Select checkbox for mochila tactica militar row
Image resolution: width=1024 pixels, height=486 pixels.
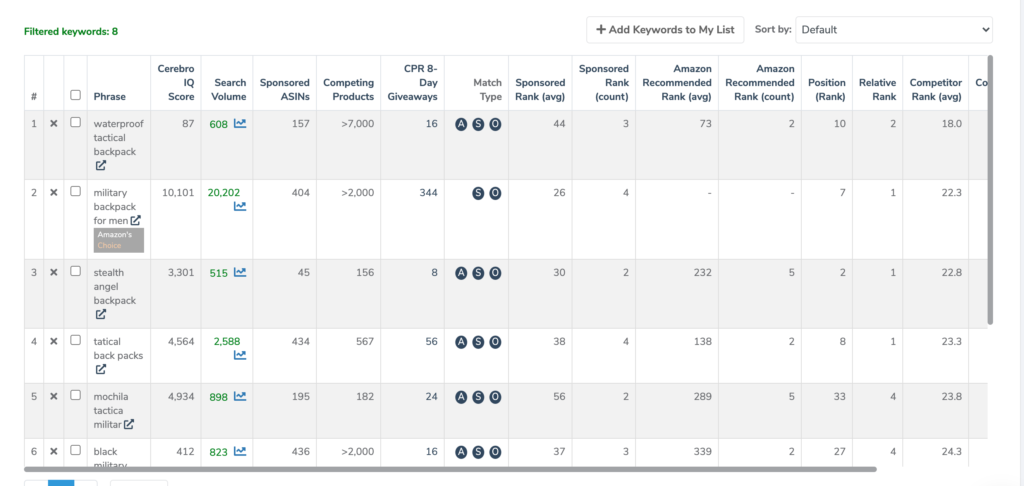click(75, 396)
